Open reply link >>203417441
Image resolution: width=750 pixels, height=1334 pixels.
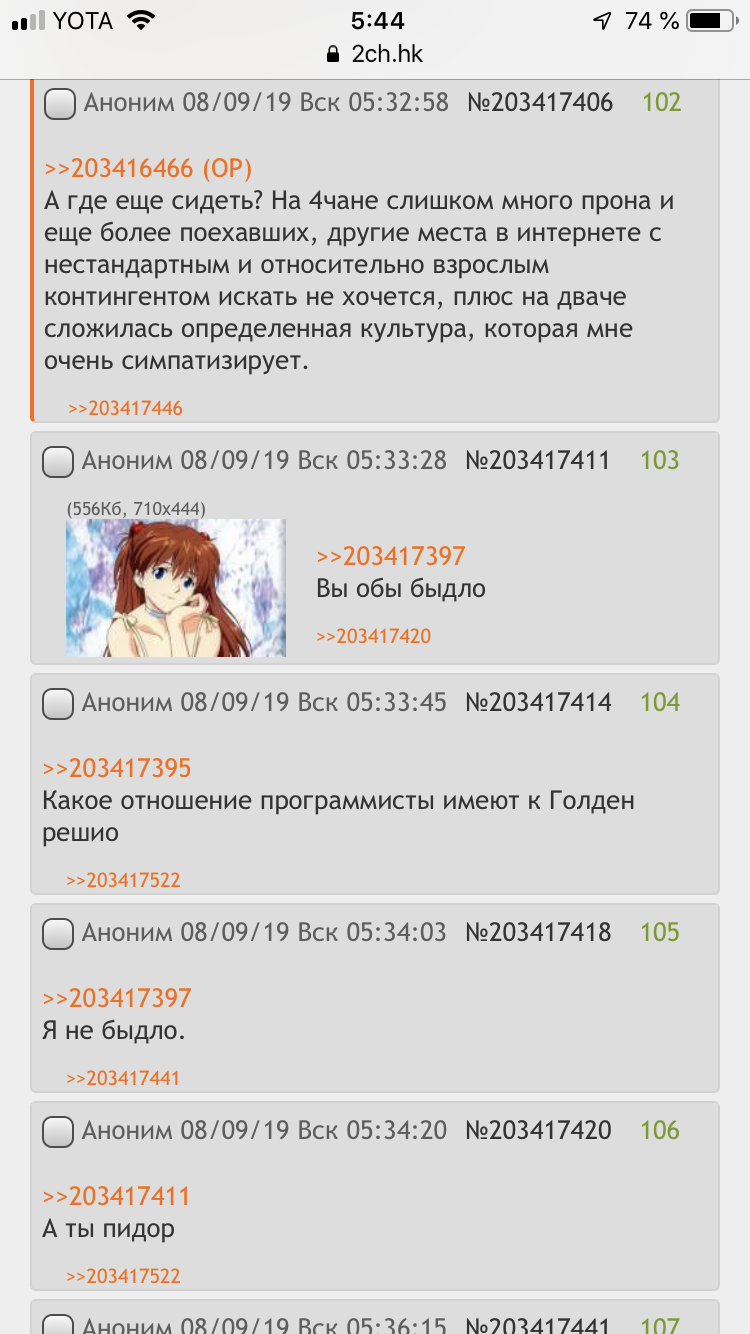123,1078
